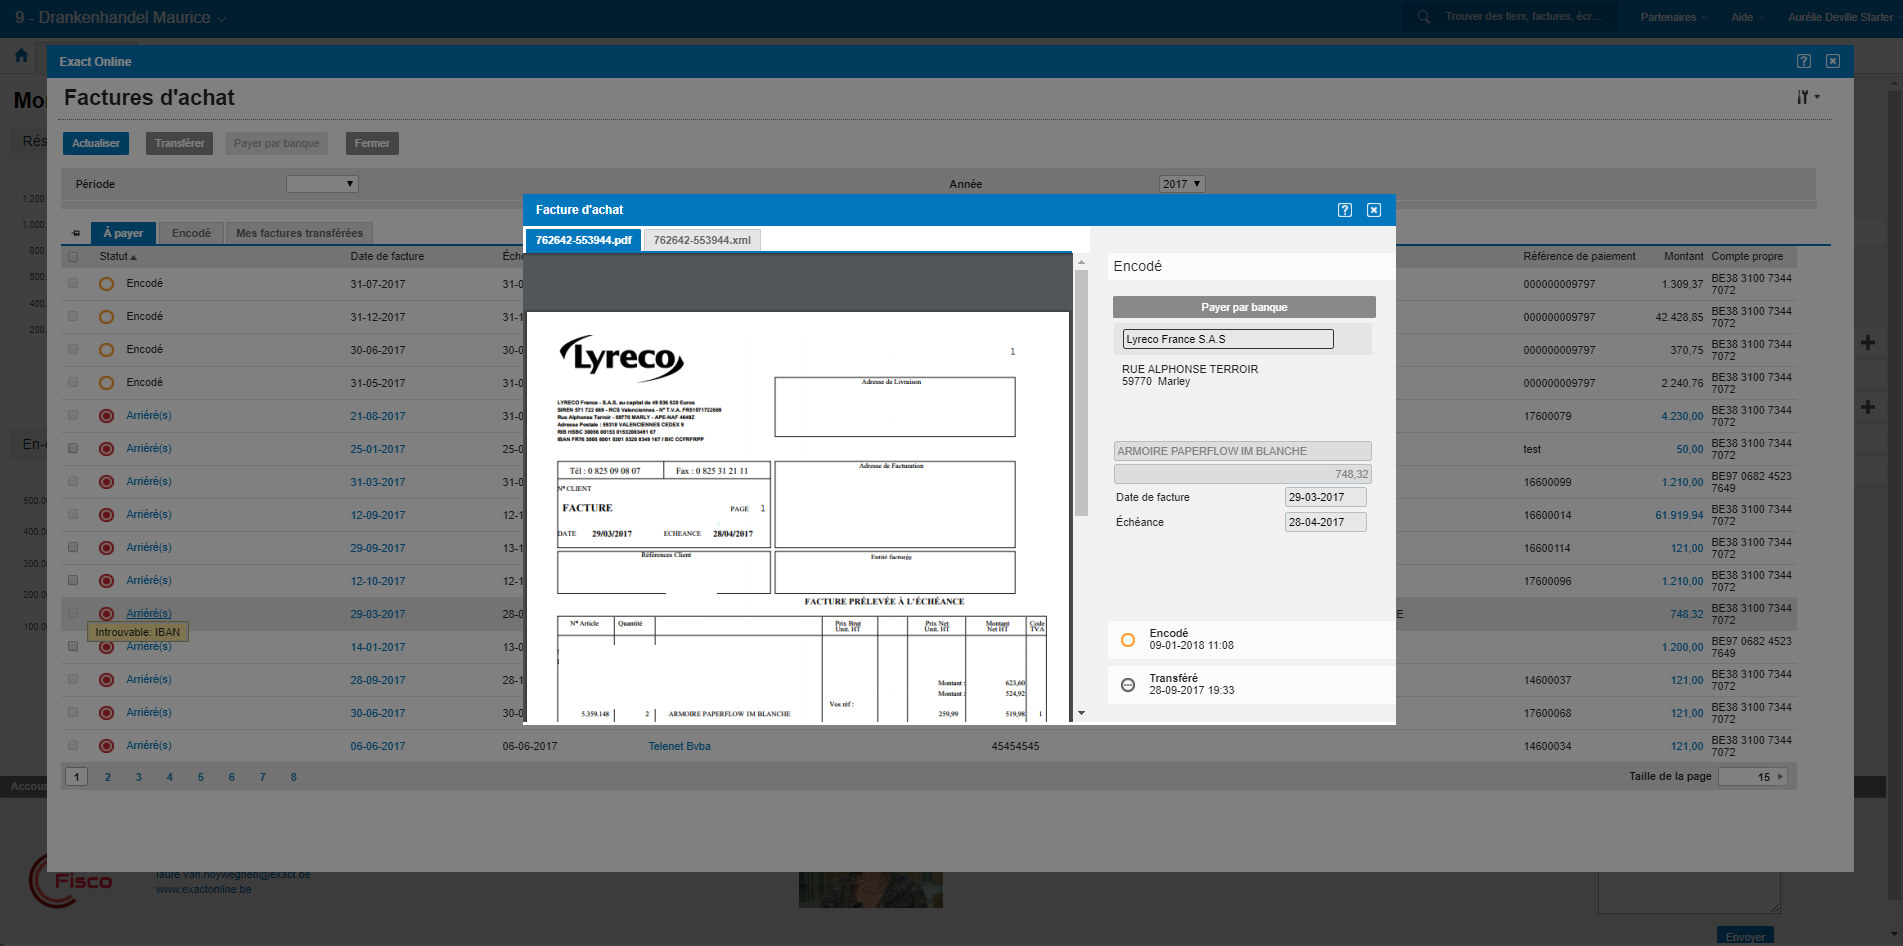Close the Facture d'achat dialog

(x=1374, y=210)
